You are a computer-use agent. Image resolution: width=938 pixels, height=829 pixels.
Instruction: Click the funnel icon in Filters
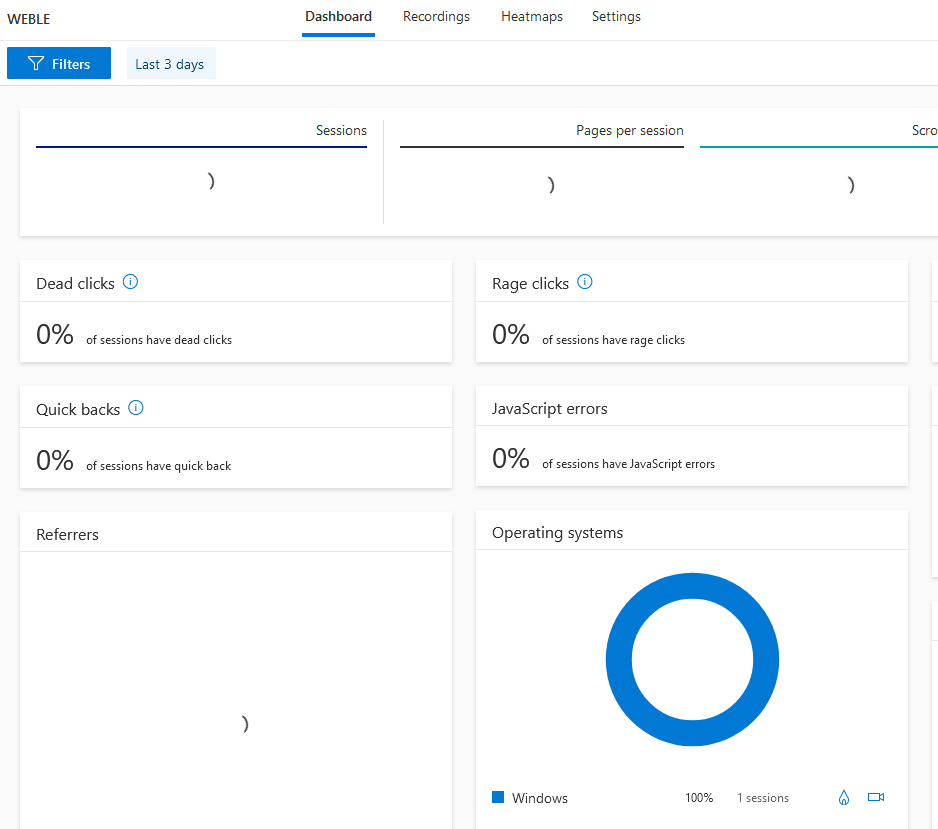36,63
